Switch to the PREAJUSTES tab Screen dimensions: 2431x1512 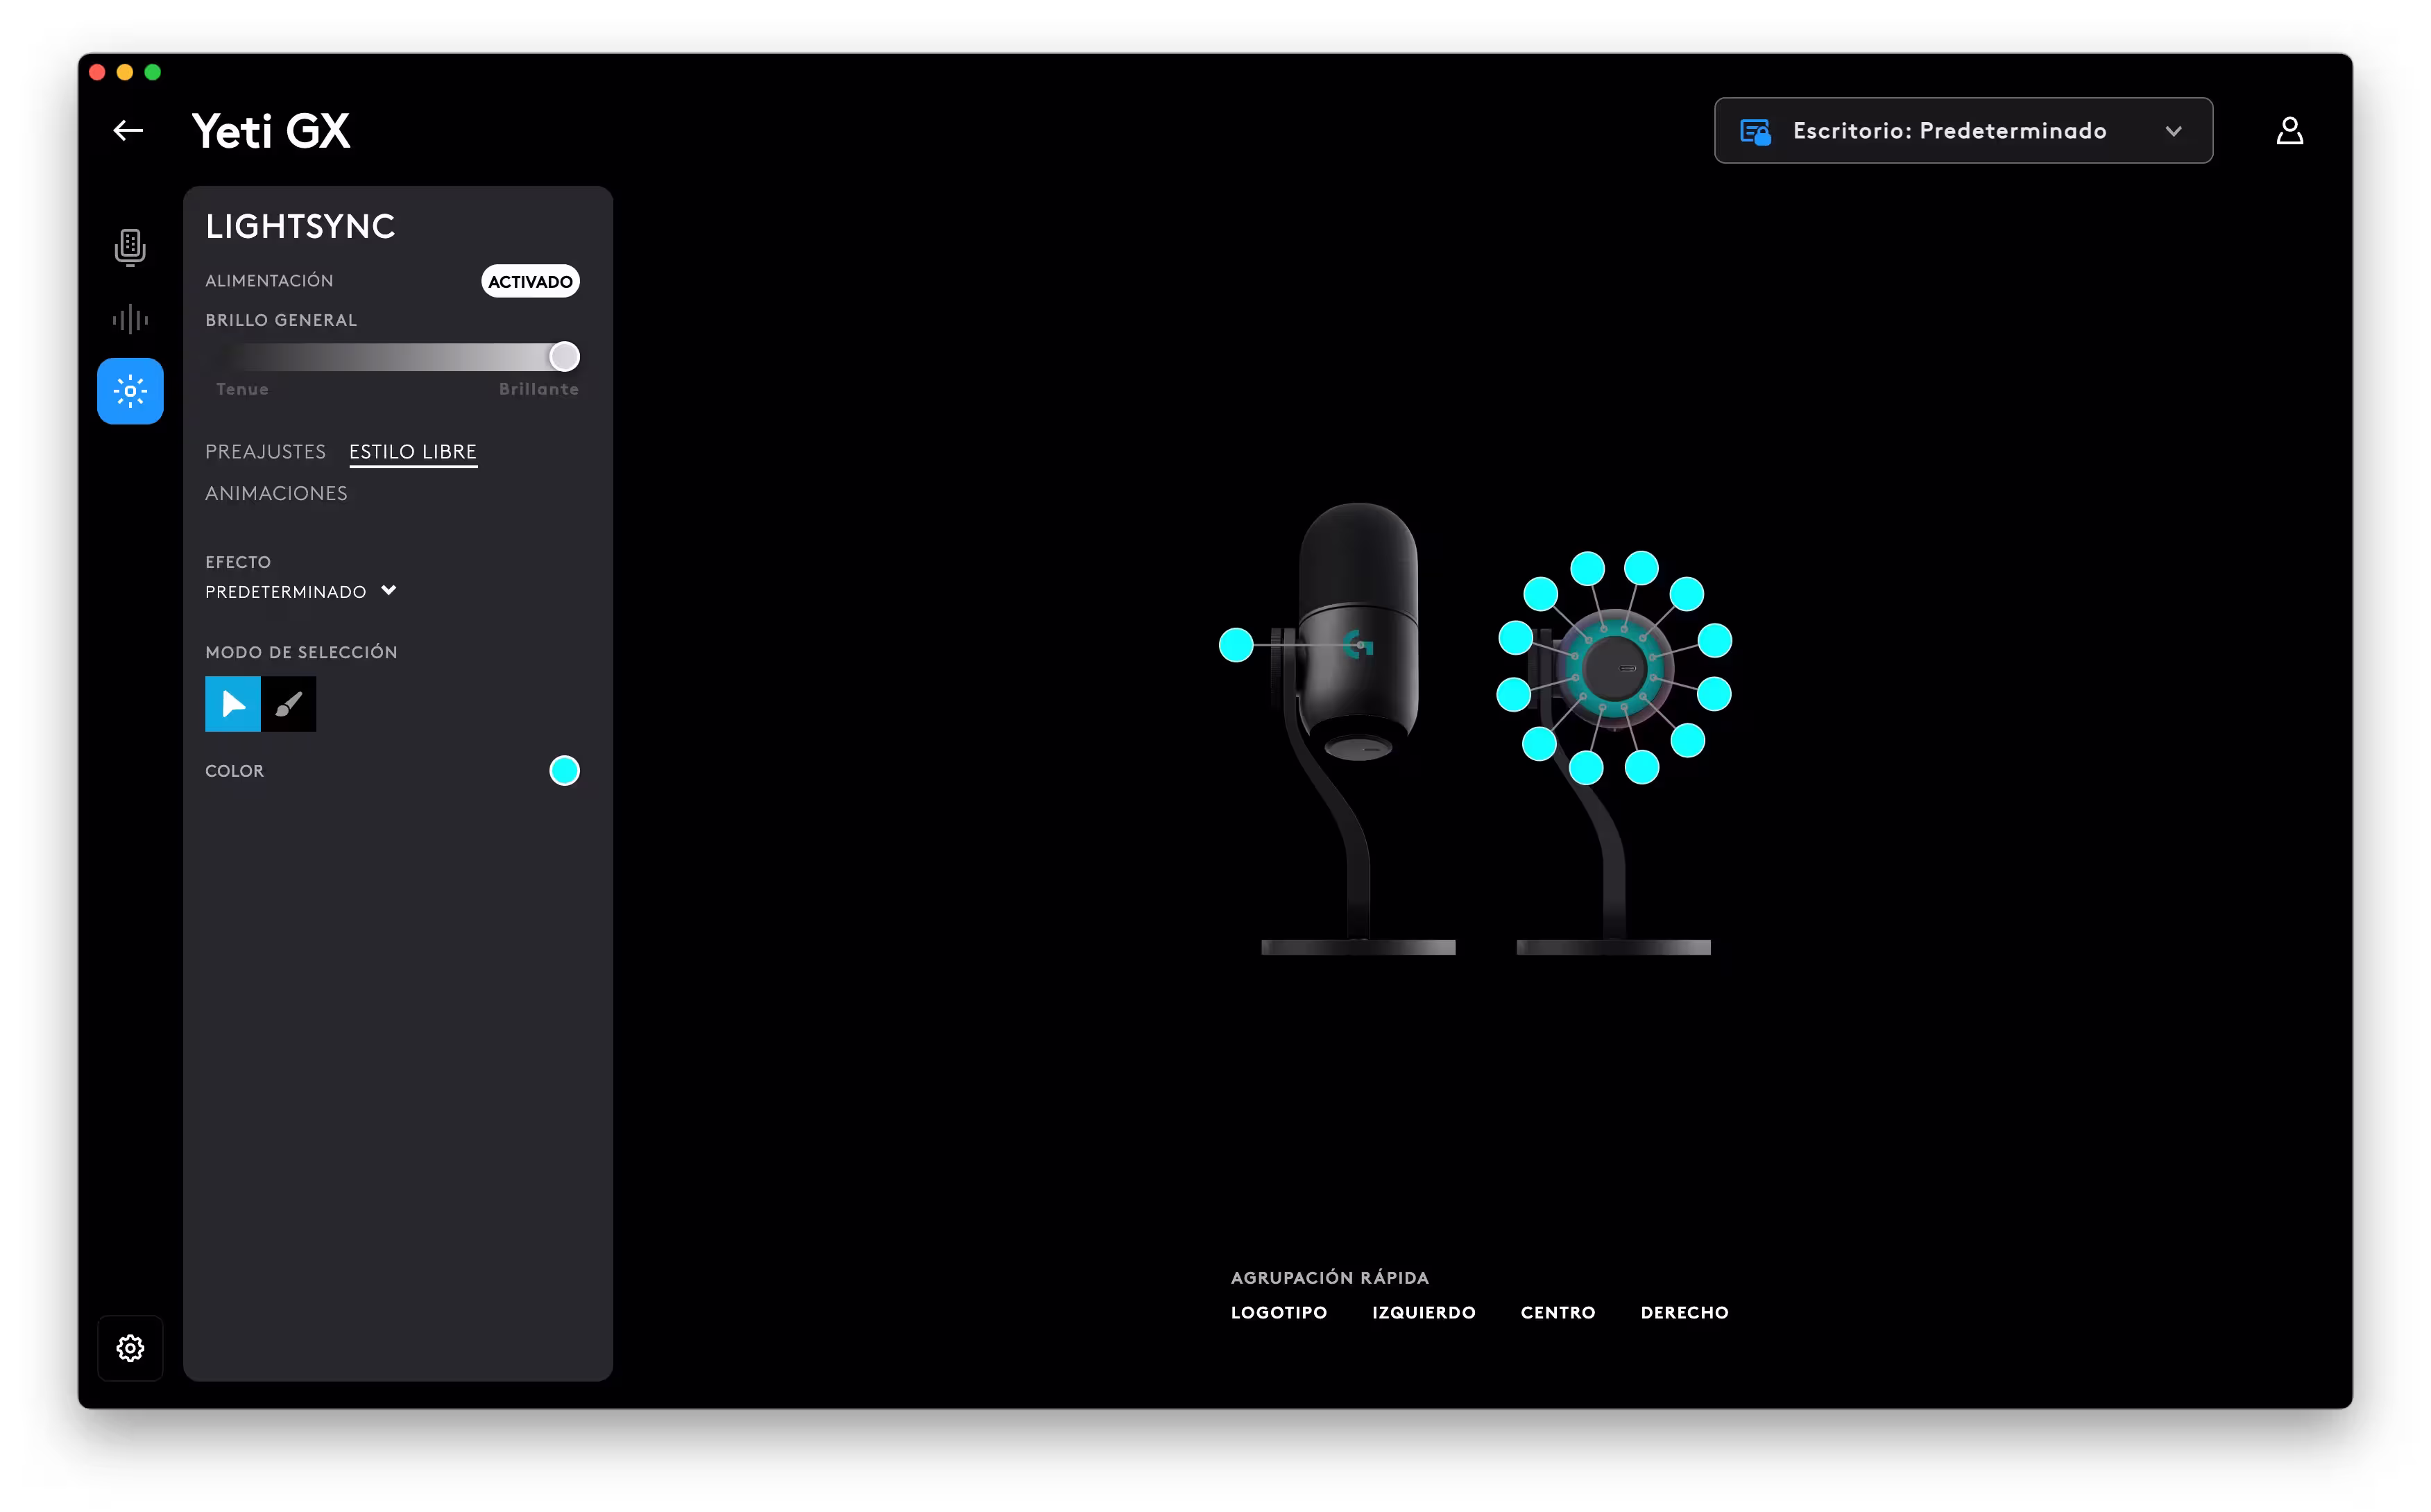pyautogui.click(x=265, y=452)
